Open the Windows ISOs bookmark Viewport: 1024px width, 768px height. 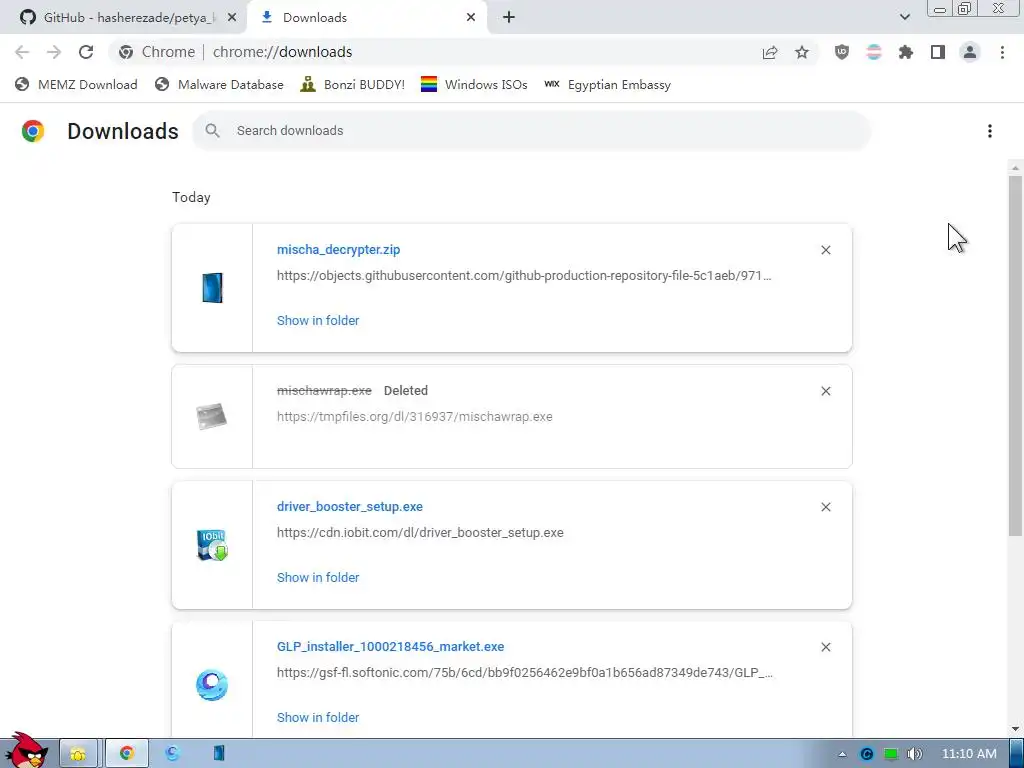point(474,85)
